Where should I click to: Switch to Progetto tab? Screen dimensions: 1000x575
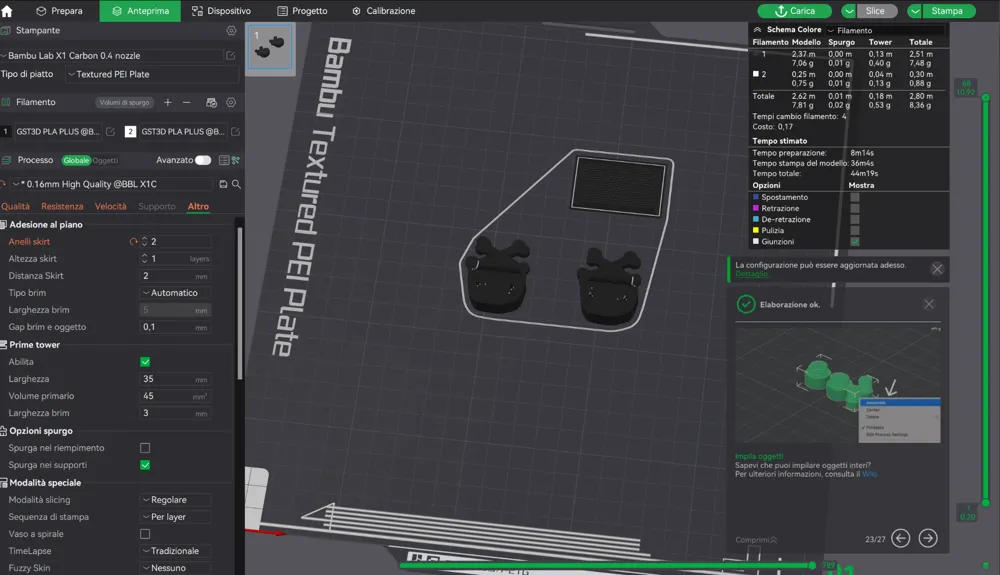click(x=302, y=11)
